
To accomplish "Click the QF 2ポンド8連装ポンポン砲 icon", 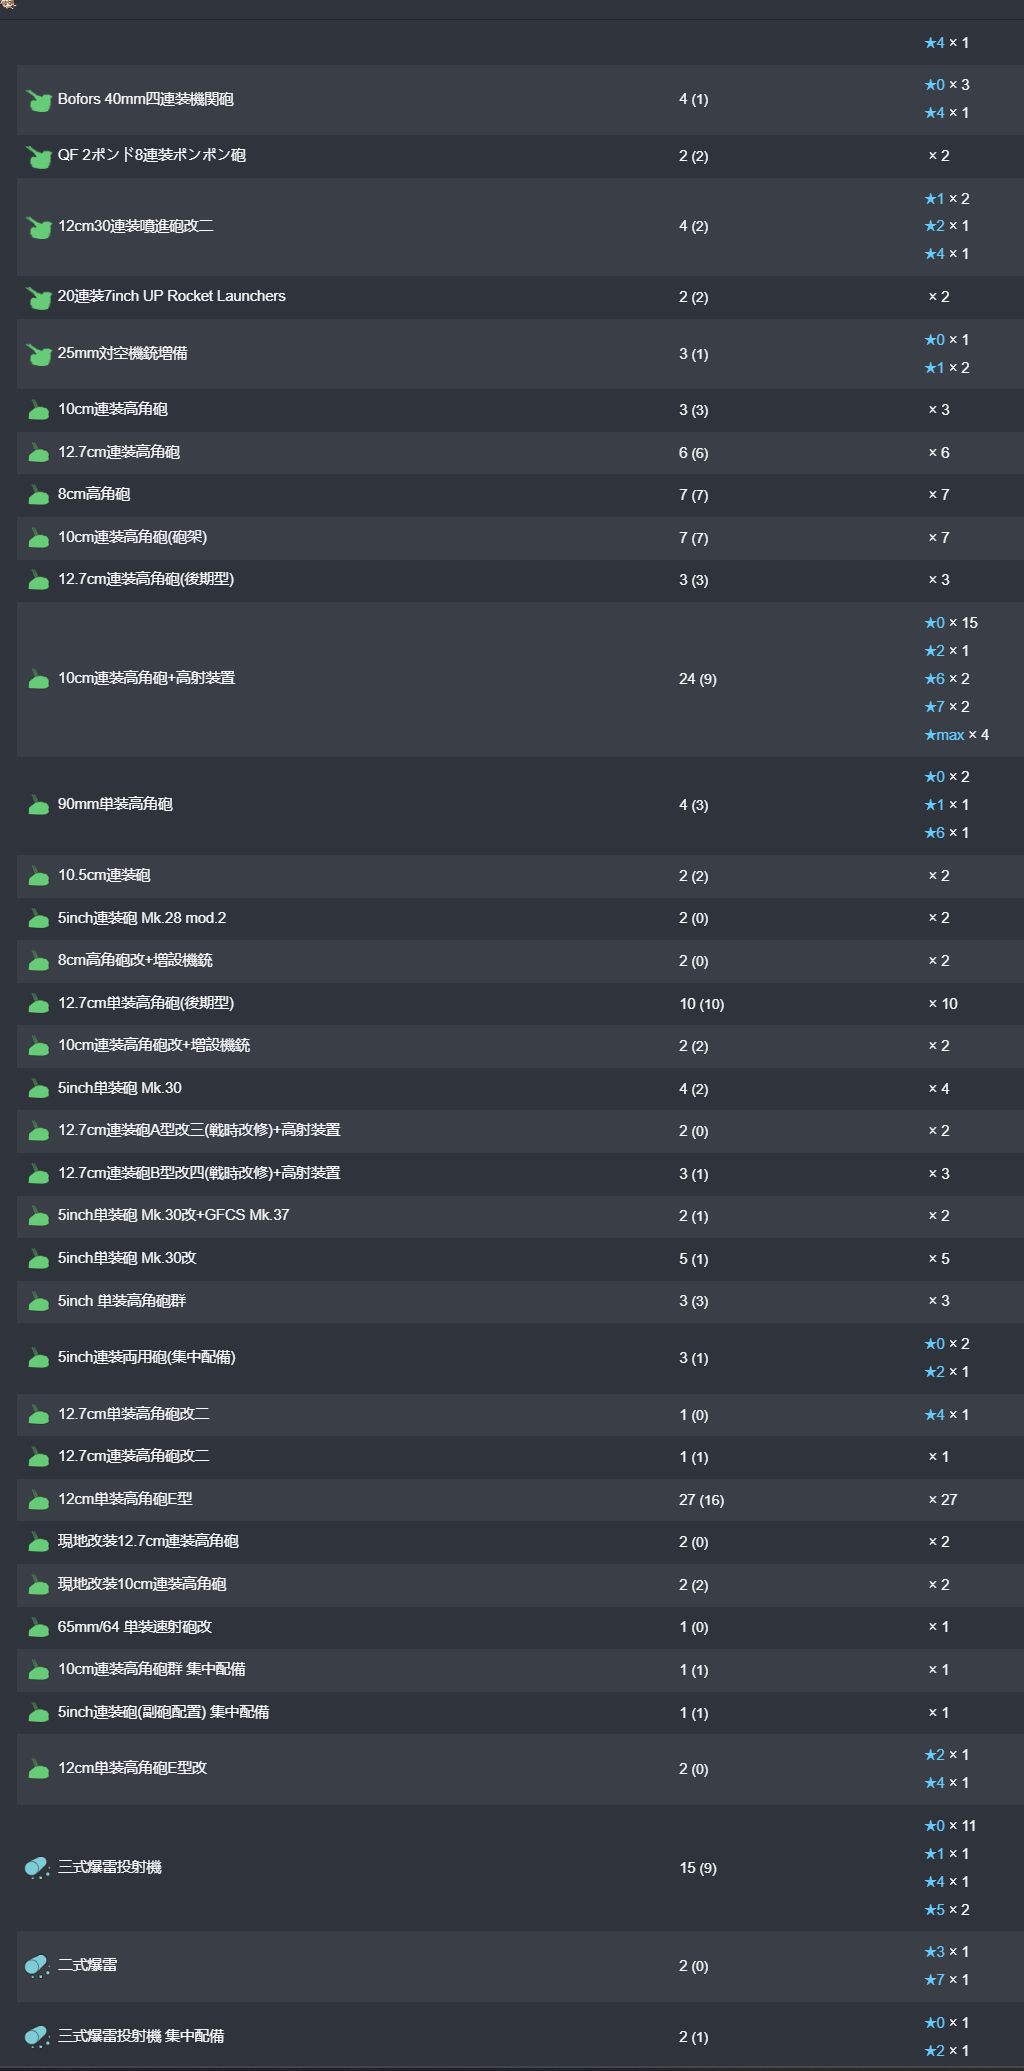I will 39,156.
